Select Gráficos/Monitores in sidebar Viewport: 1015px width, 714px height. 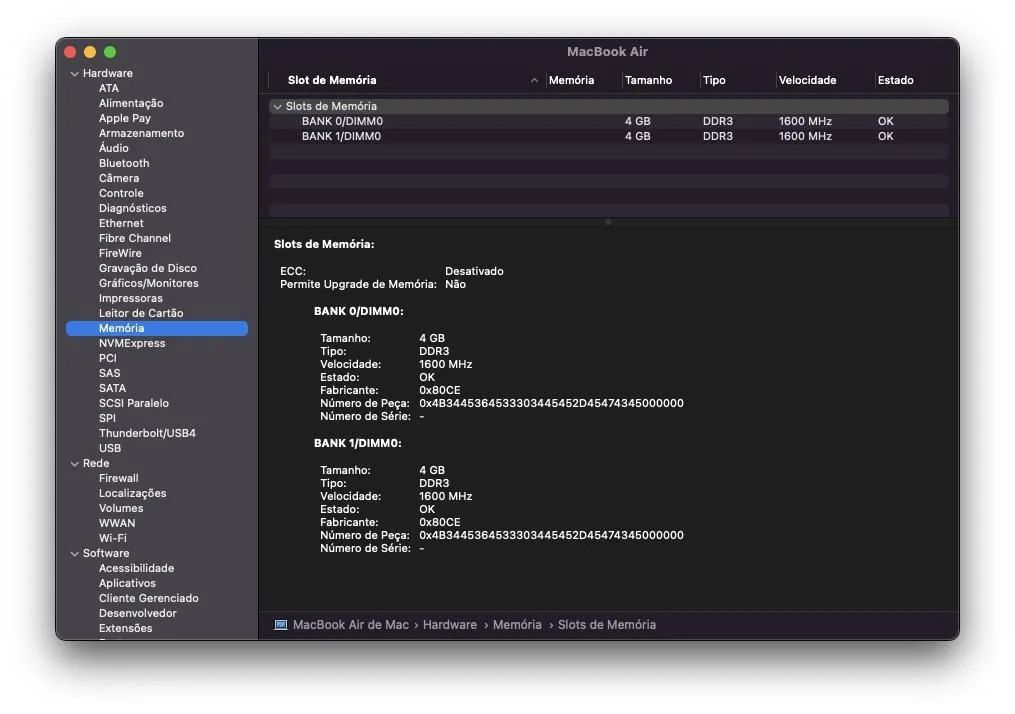pyautogui.click(x=148, y=283)
